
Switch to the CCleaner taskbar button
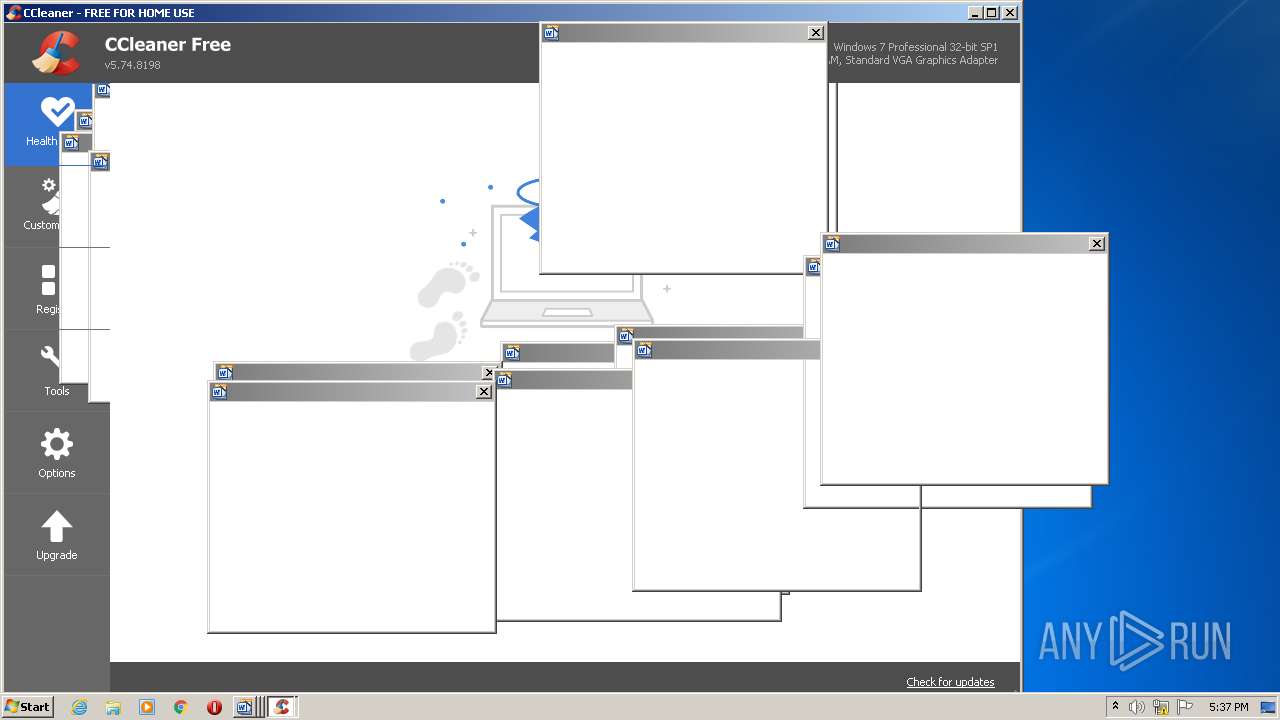282,707
